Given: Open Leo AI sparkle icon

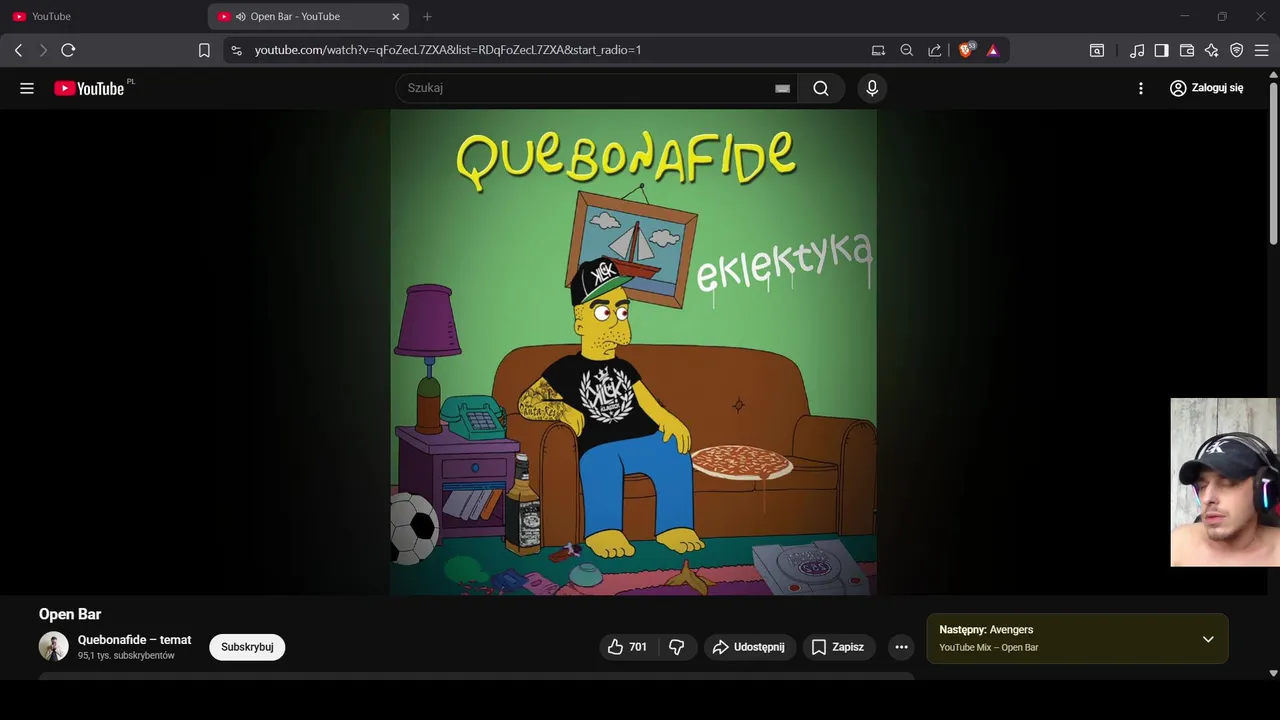Looking at the screenshot, I should (1212, 50).
